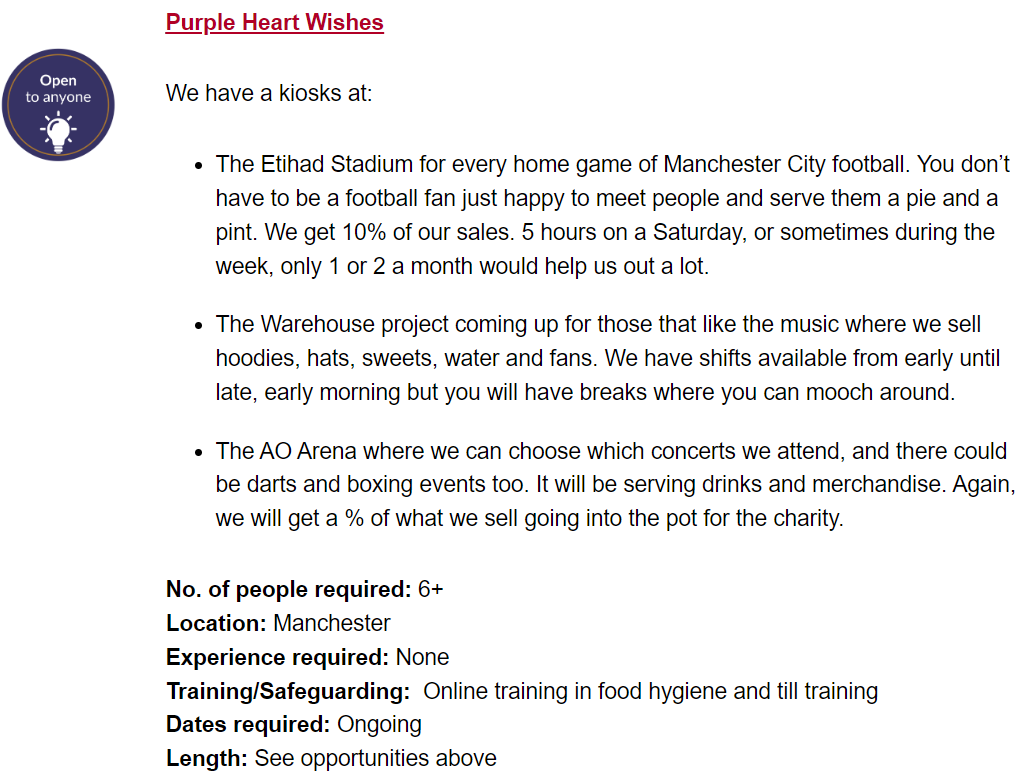Click the "Ongoing" dates value
Viewport: 1035px width, 776px height.
(379, 725)
